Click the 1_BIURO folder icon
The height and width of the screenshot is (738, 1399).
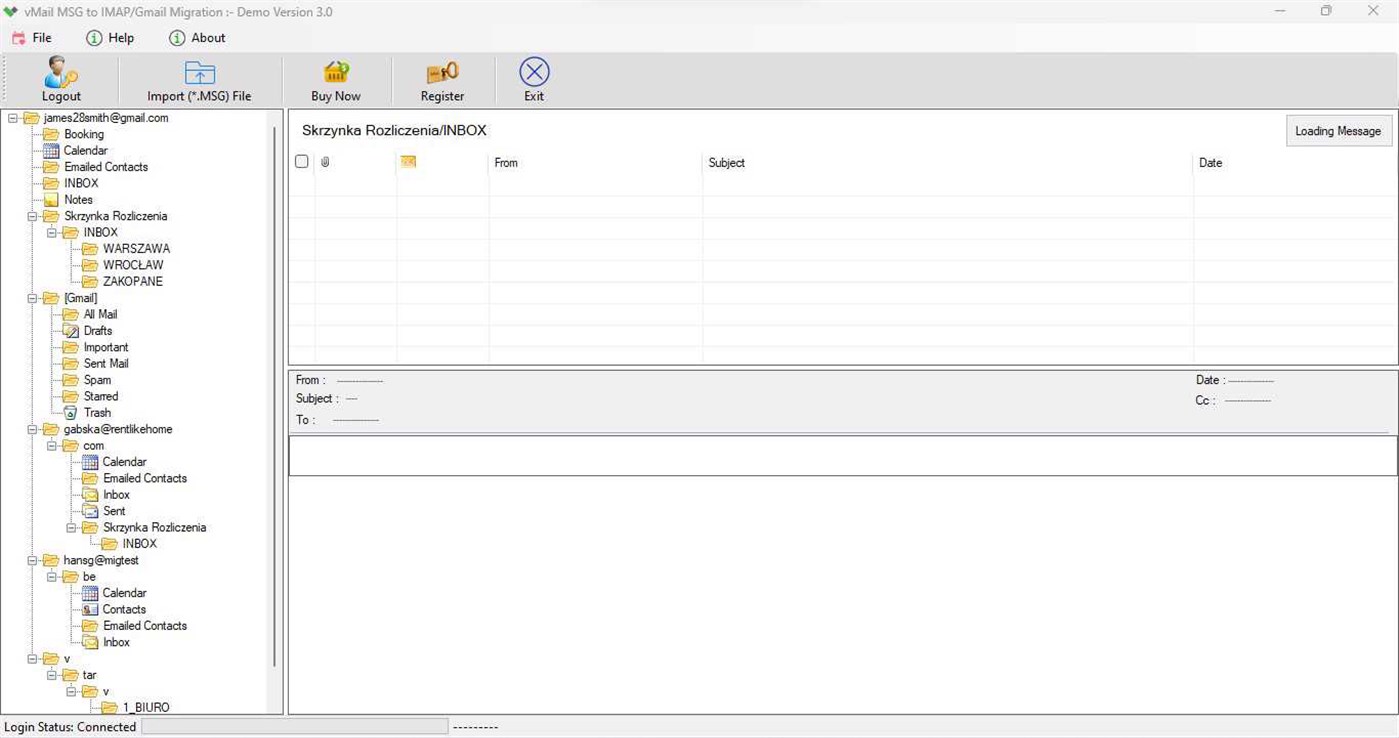point(109,708)
